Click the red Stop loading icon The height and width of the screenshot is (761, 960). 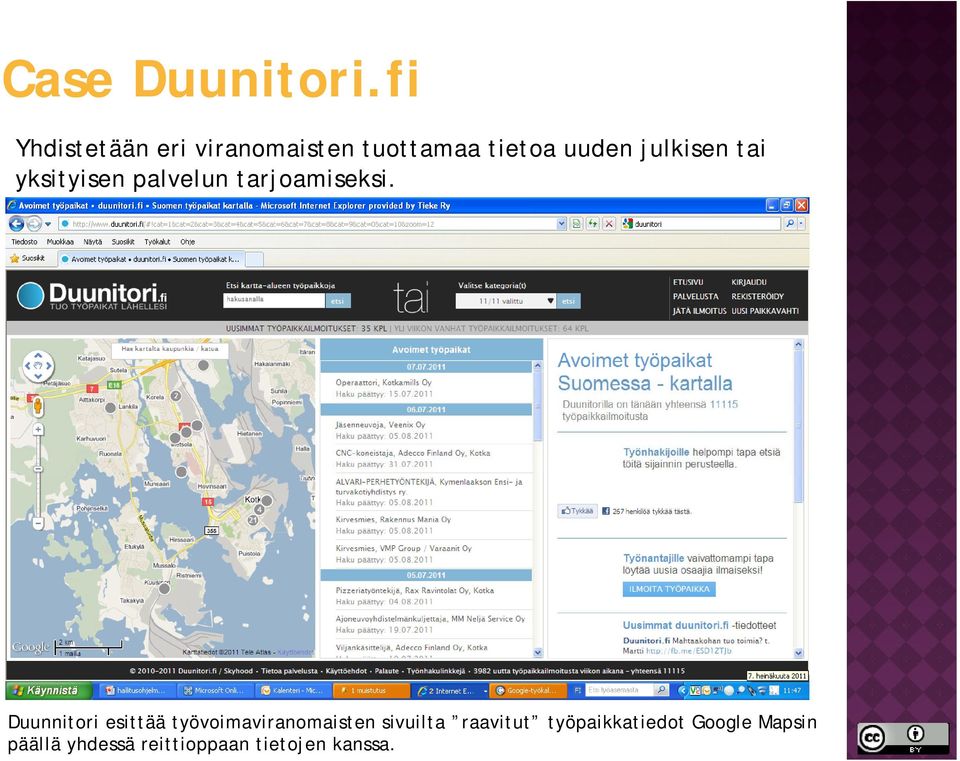[x=609, y=224]
